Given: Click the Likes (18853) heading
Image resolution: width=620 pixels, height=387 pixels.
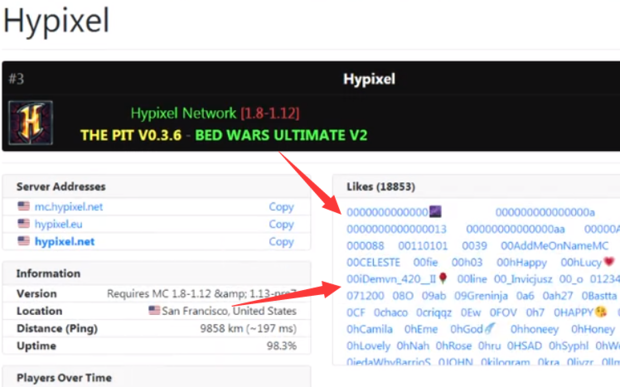Looking at the screenshot, I should (381, 187).
